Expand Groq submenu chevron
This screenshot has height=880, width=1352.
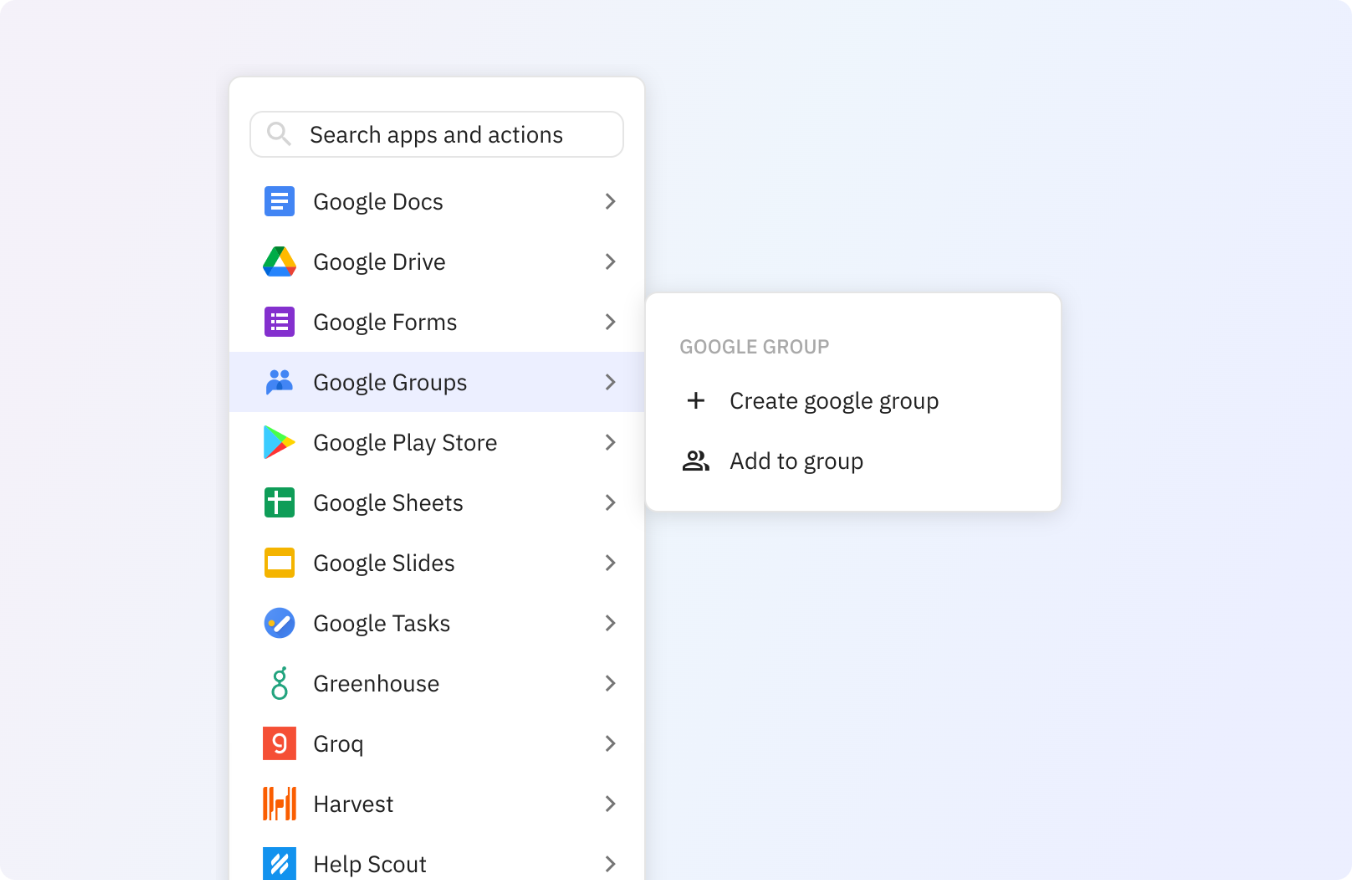[610, 743]
